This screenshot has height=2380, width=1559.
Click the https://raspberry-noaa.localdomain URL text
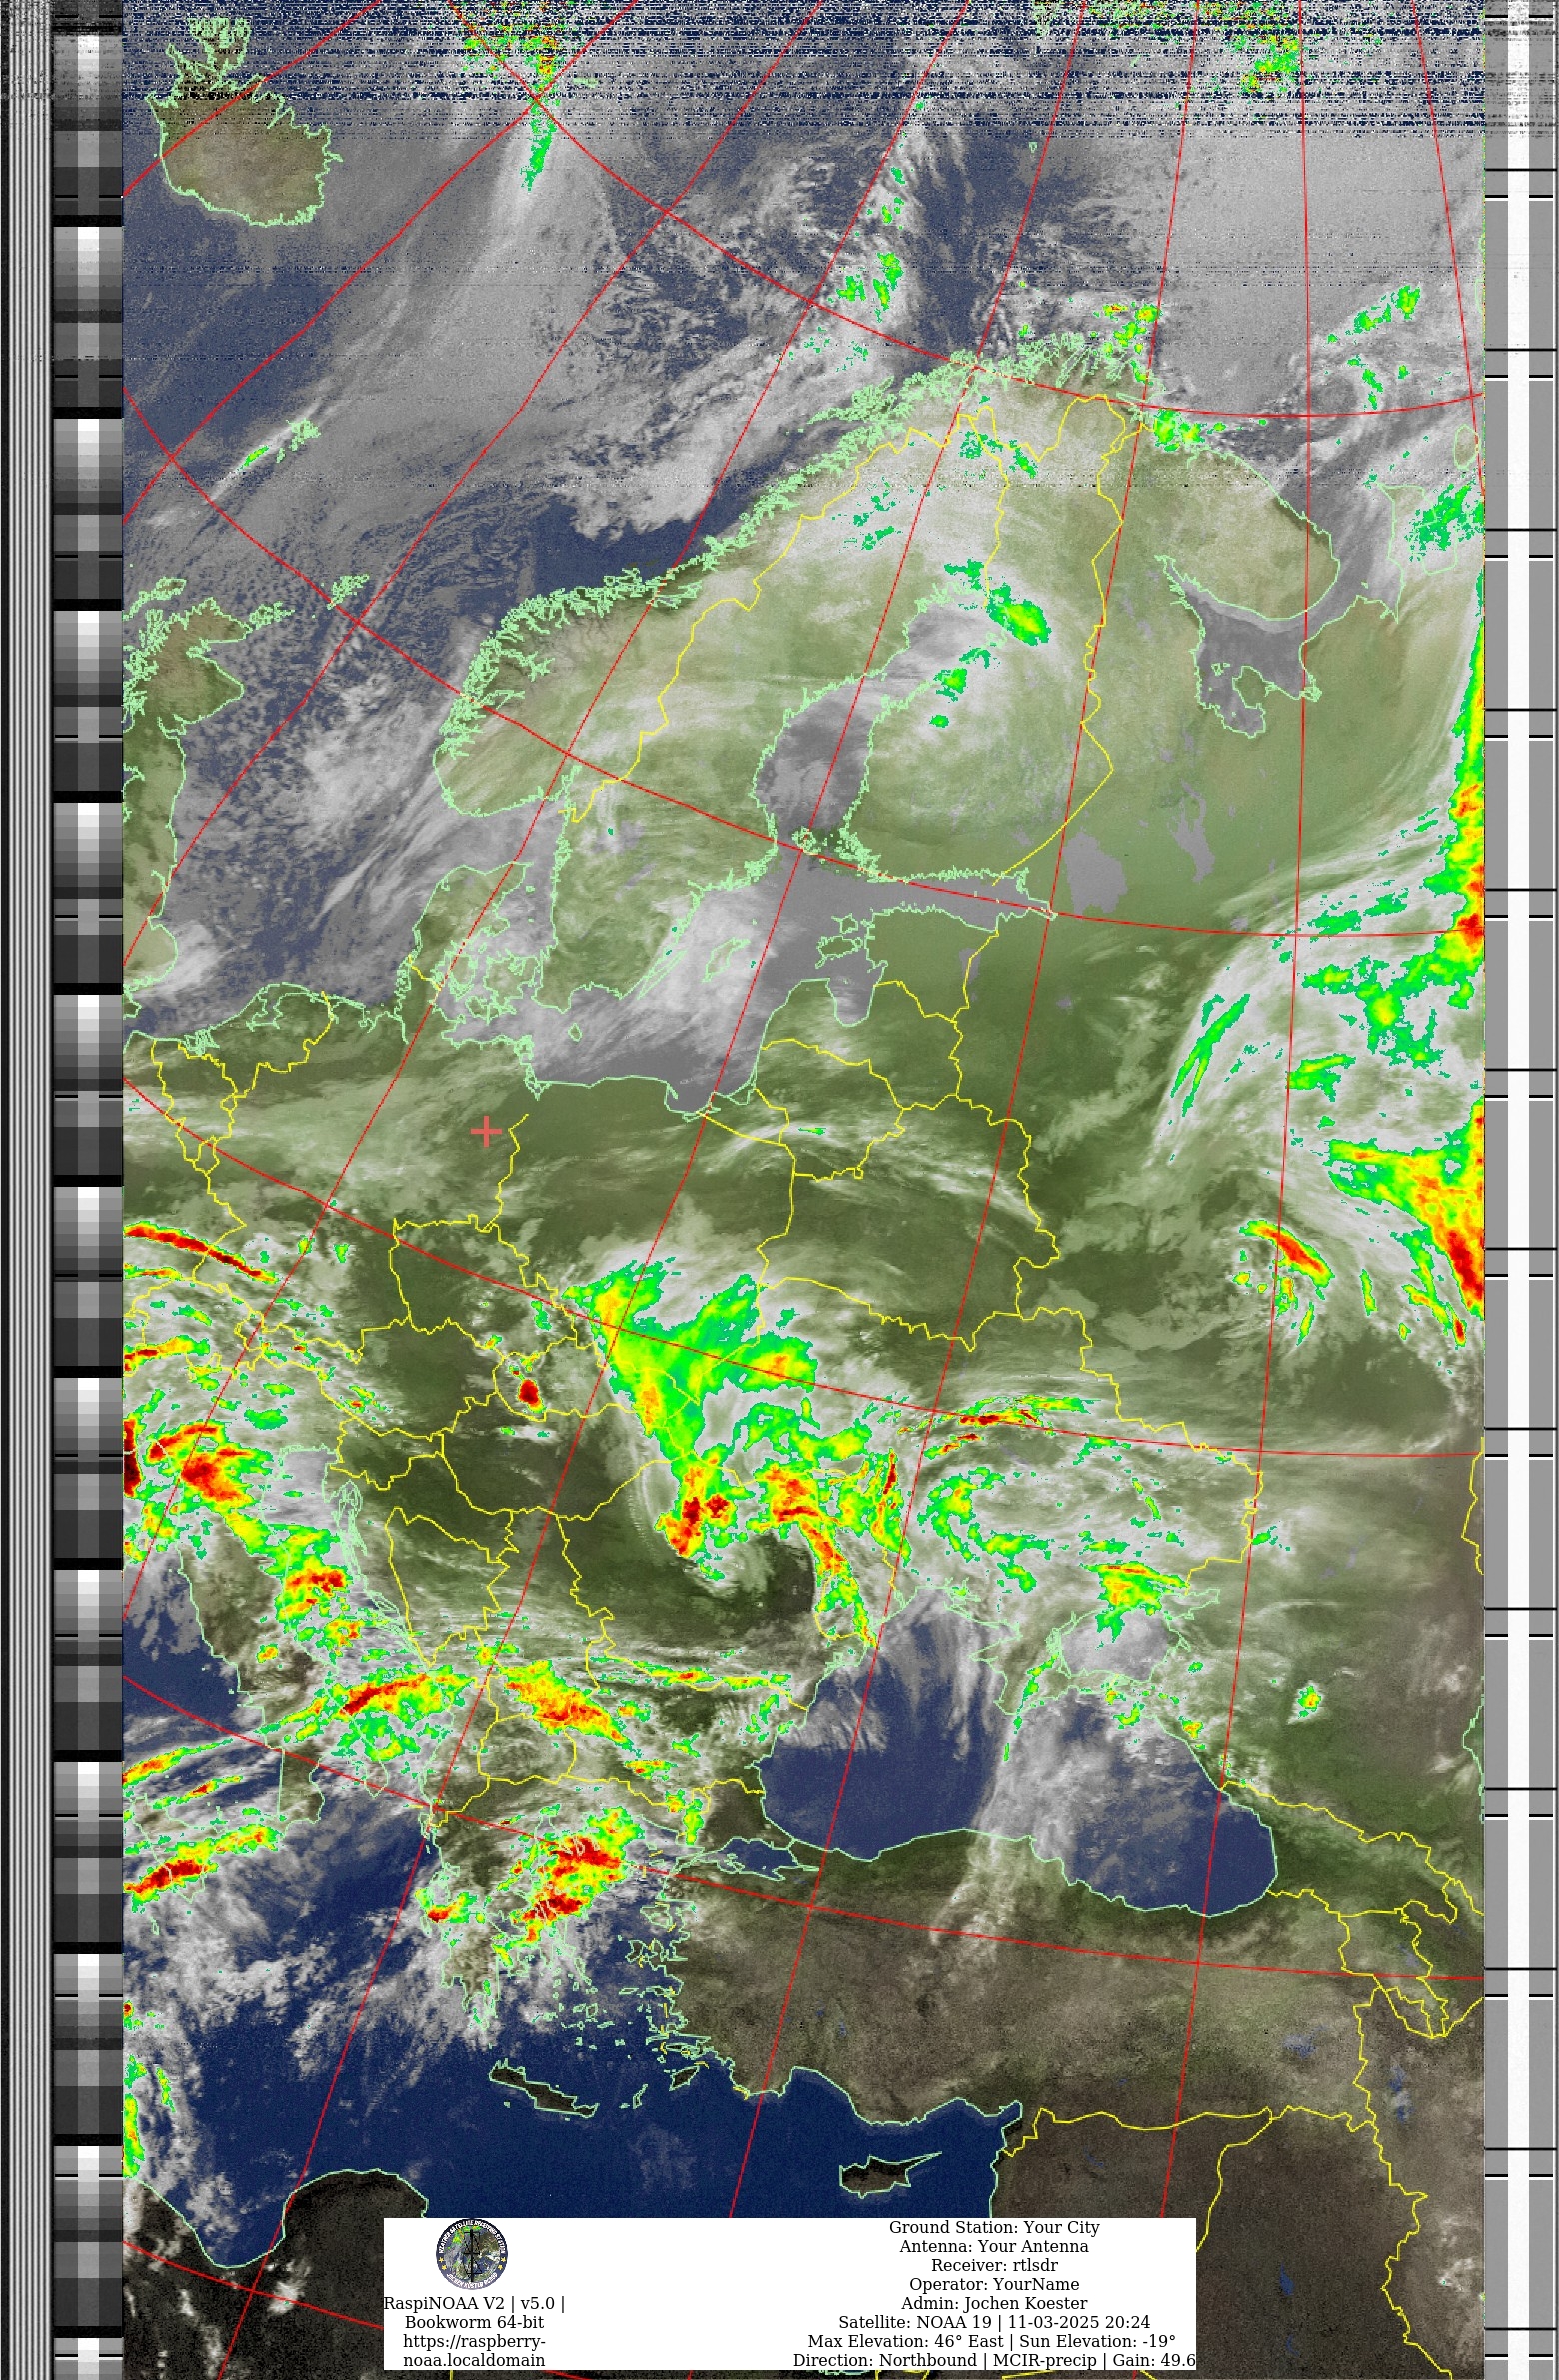tap(474, 2351)
